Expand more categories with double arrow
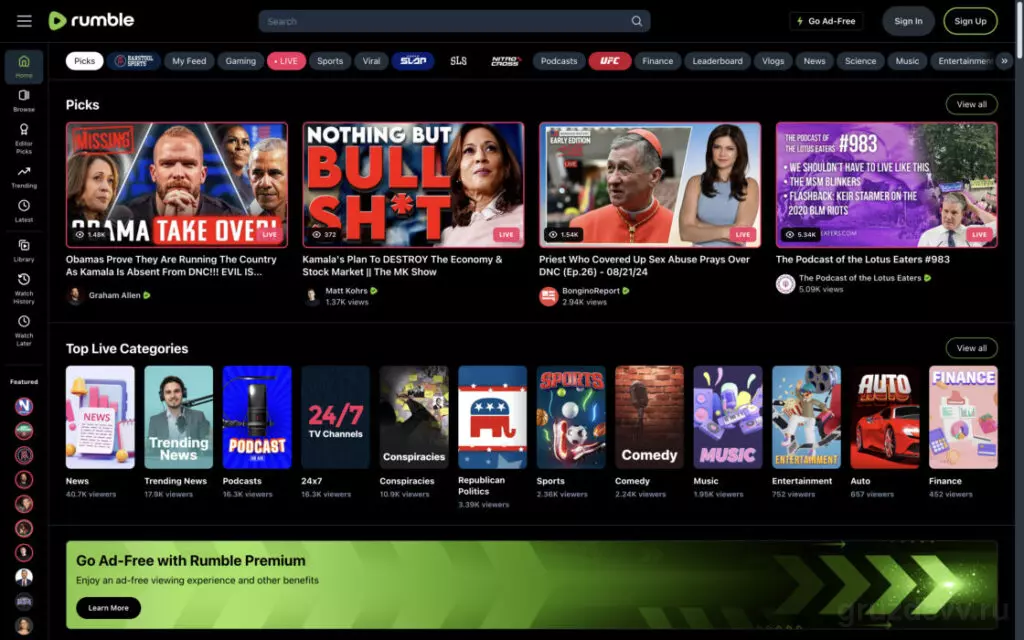The width and height of the screenshot is (1024, 640). (x=1004, y=61)
